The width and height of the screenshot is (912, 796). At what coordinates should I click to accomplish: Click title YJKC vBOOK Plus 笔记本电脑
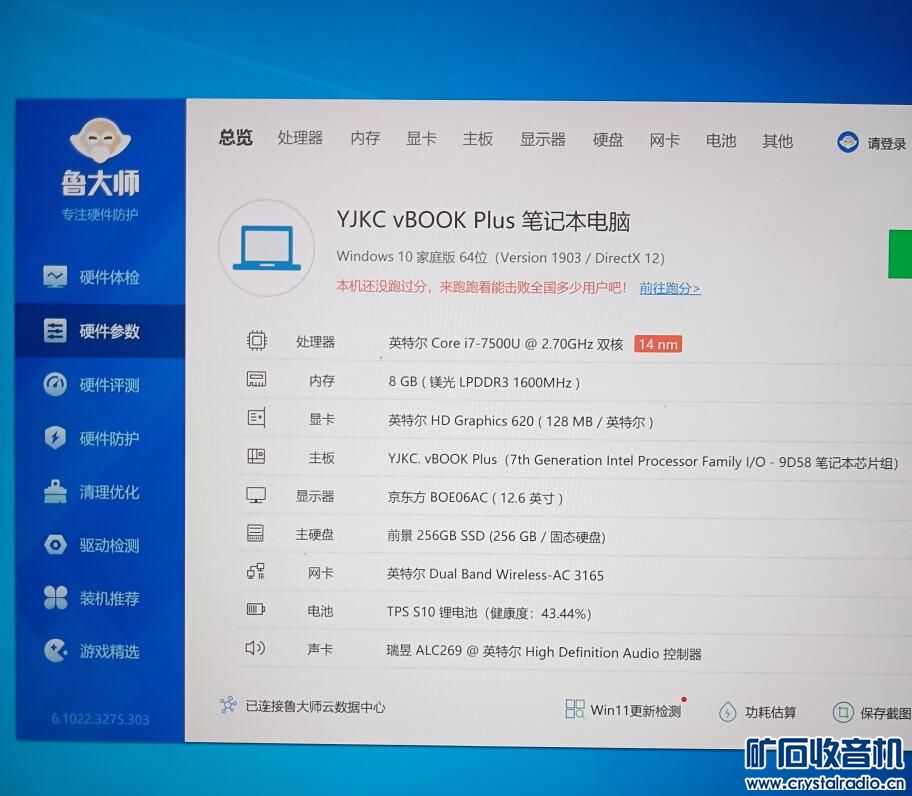[484, 221]
